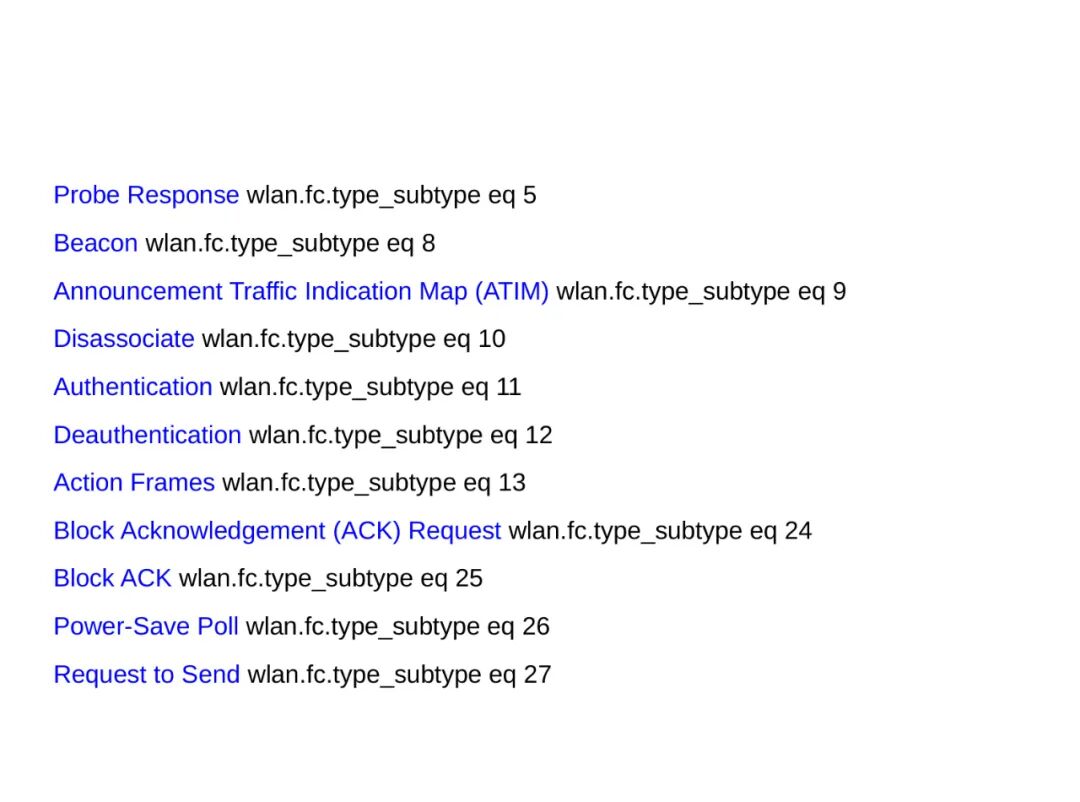Viewport: 1080px width, 802px height.
Task: Select filter text 'wlan.fc.type_subtype eq 27'
Action: 399,675
